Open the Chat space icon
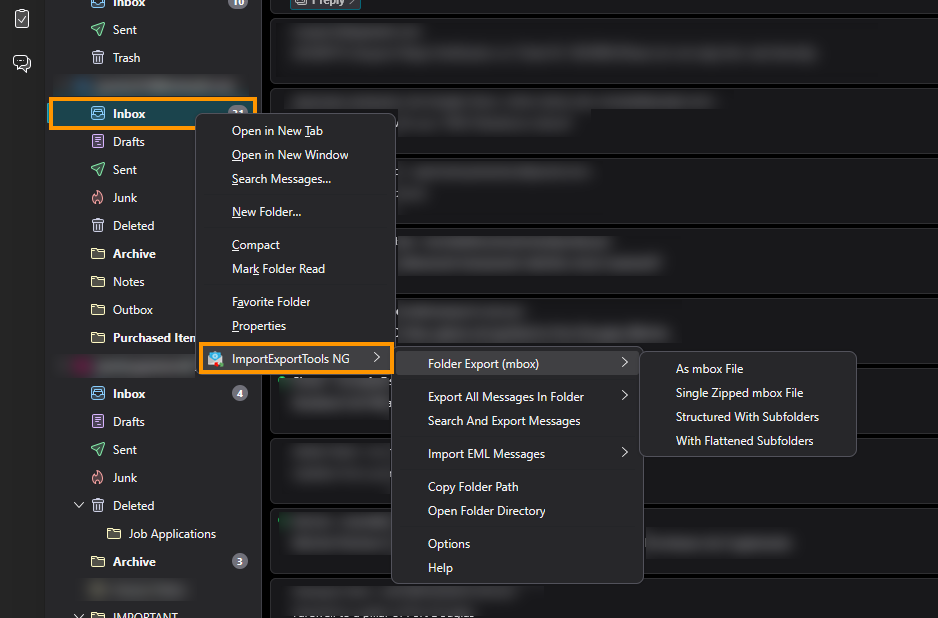Screen dimensions: 938x618 click(22, 63)
